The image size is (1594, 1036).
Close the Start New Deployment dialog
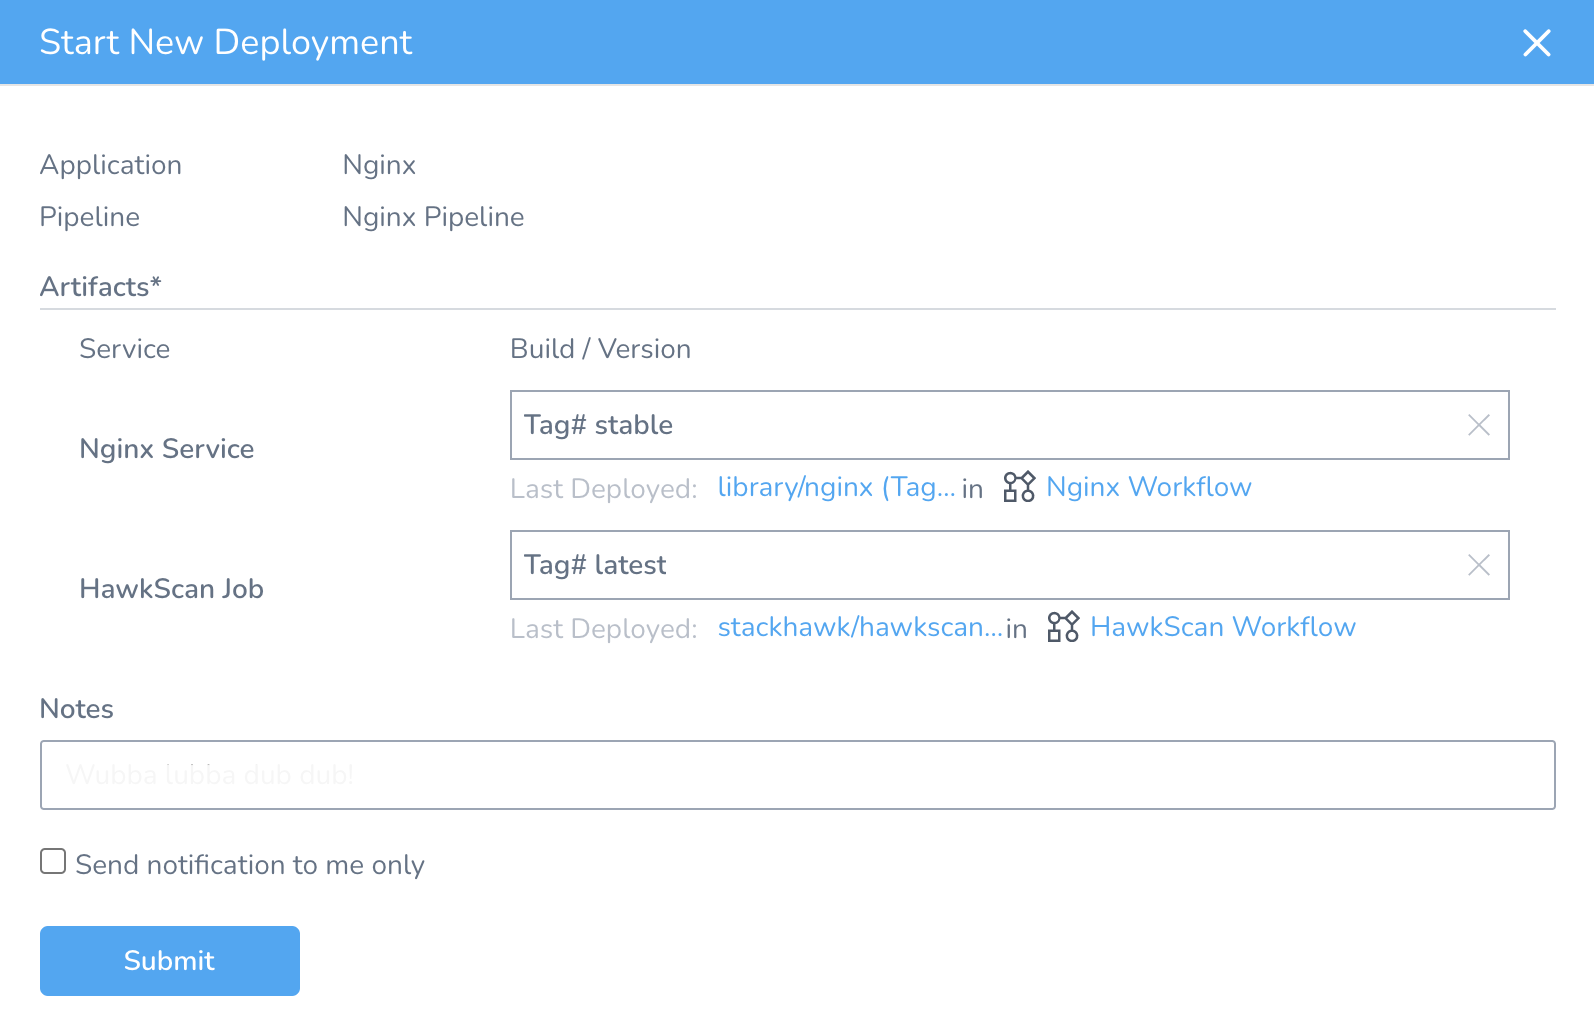click(1536, 43)
